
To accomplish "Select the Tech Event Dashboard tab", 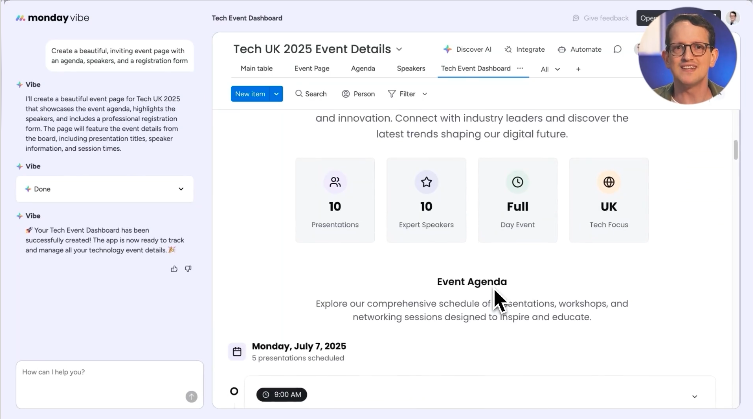I will [475, 69].
